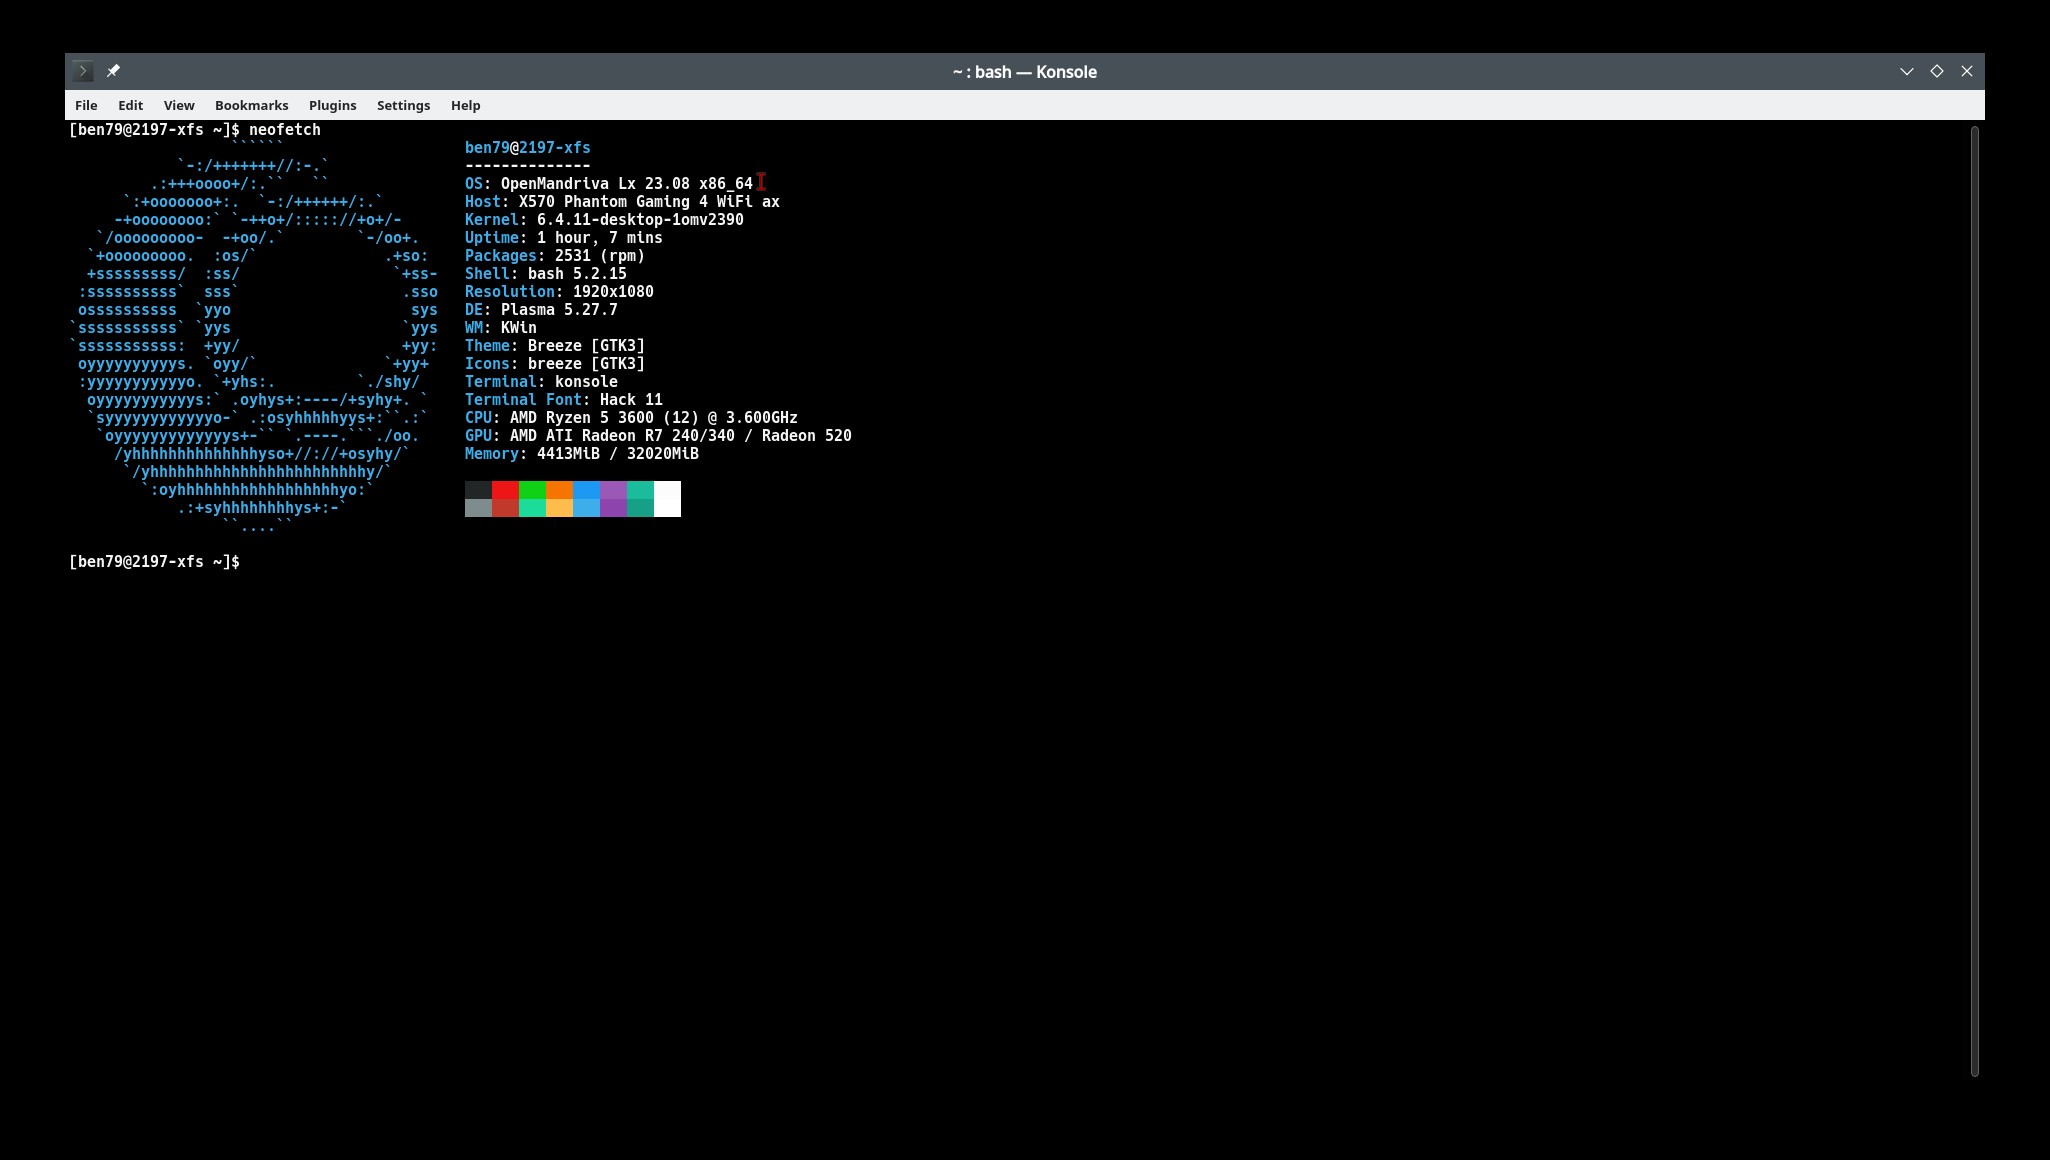Open the Plugins menu

pyautogui.click(x=332, y=105)
